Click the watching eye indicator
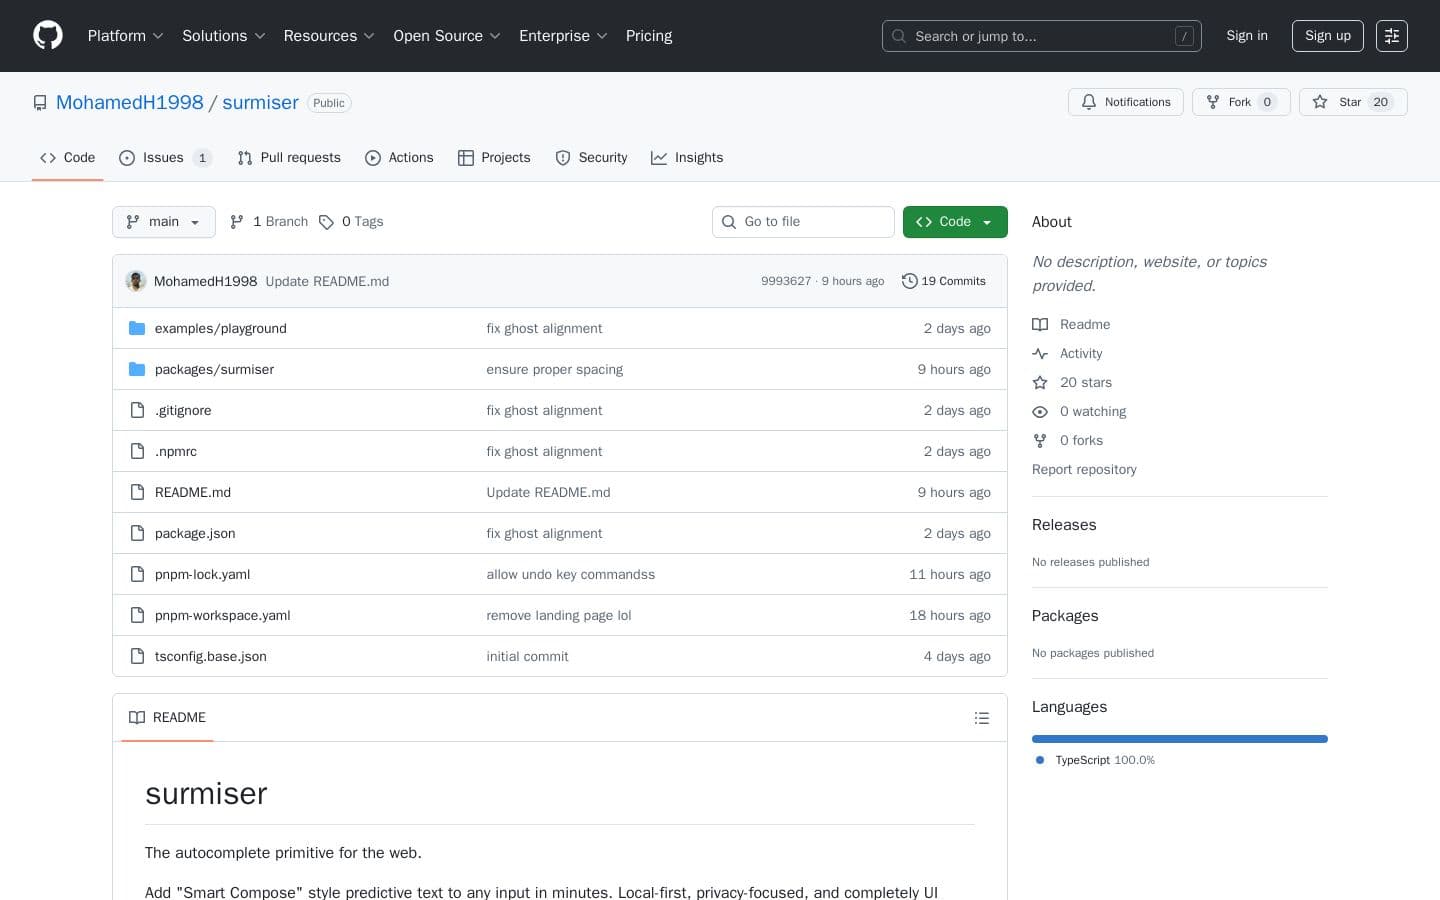 (x=1040, y=412)
